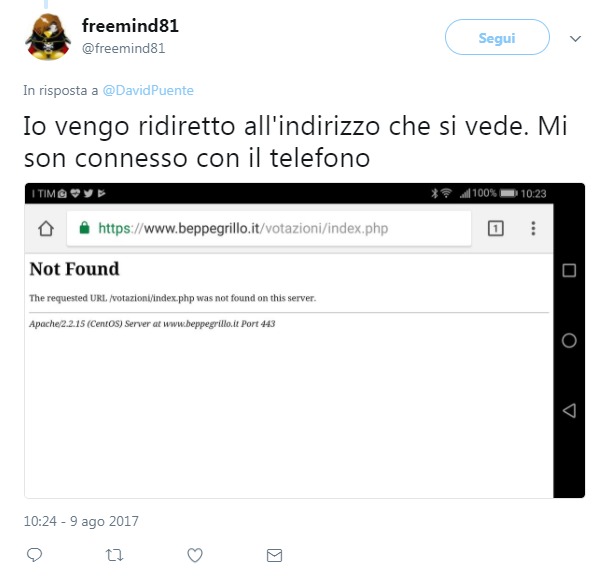
Task: Tap the Android home circle button
Action: [569, 341]
